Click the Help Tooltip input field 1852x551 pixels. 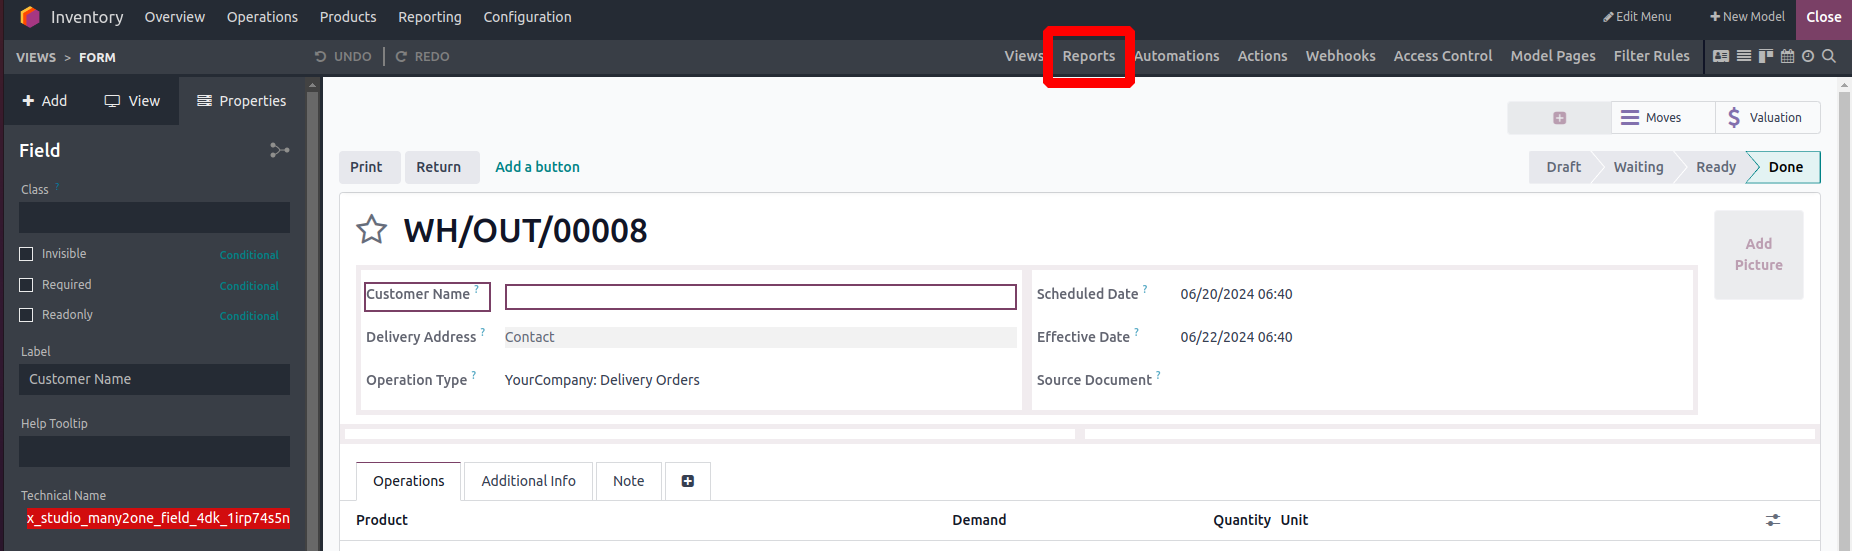(154, 451)
